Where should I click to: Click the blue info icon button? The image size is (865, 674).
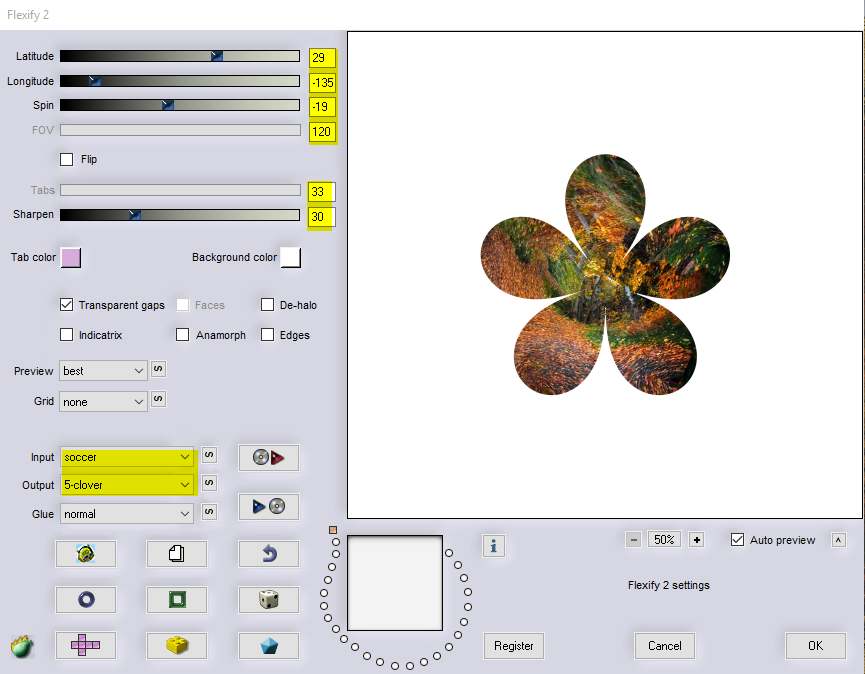point(494,546)
